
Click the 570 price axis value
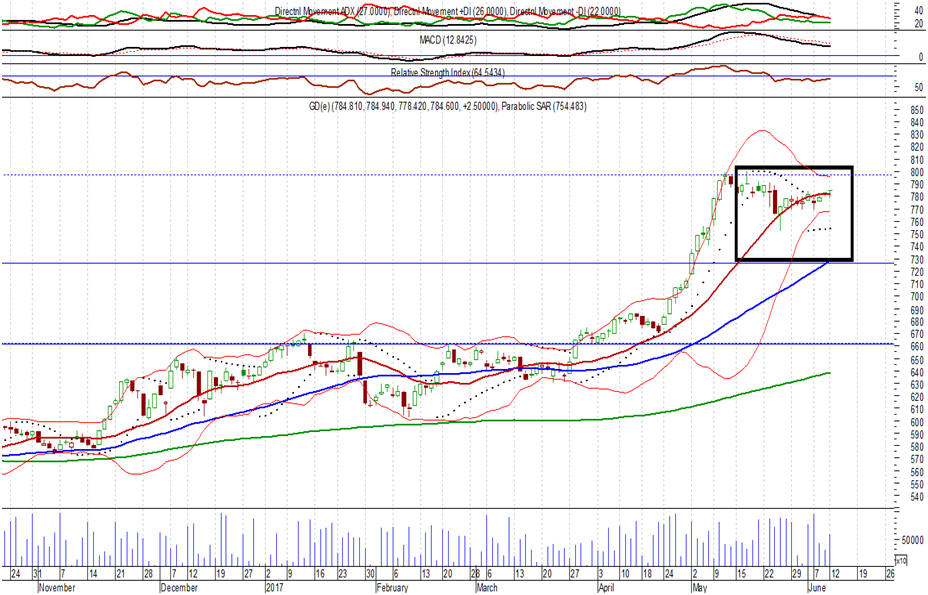[917, 459]
